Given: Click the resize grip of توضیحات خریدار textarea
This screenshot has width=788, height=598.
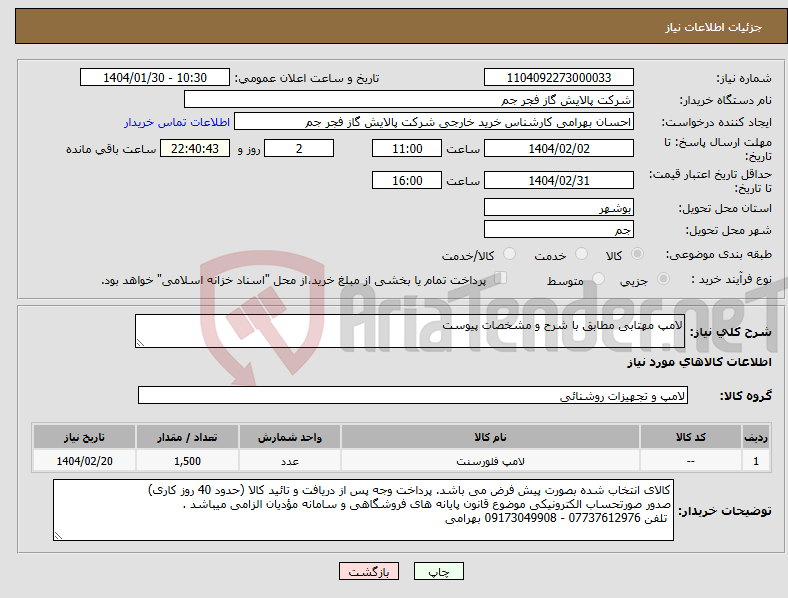Looking at the screenshot, I should (x=58, y=536).
